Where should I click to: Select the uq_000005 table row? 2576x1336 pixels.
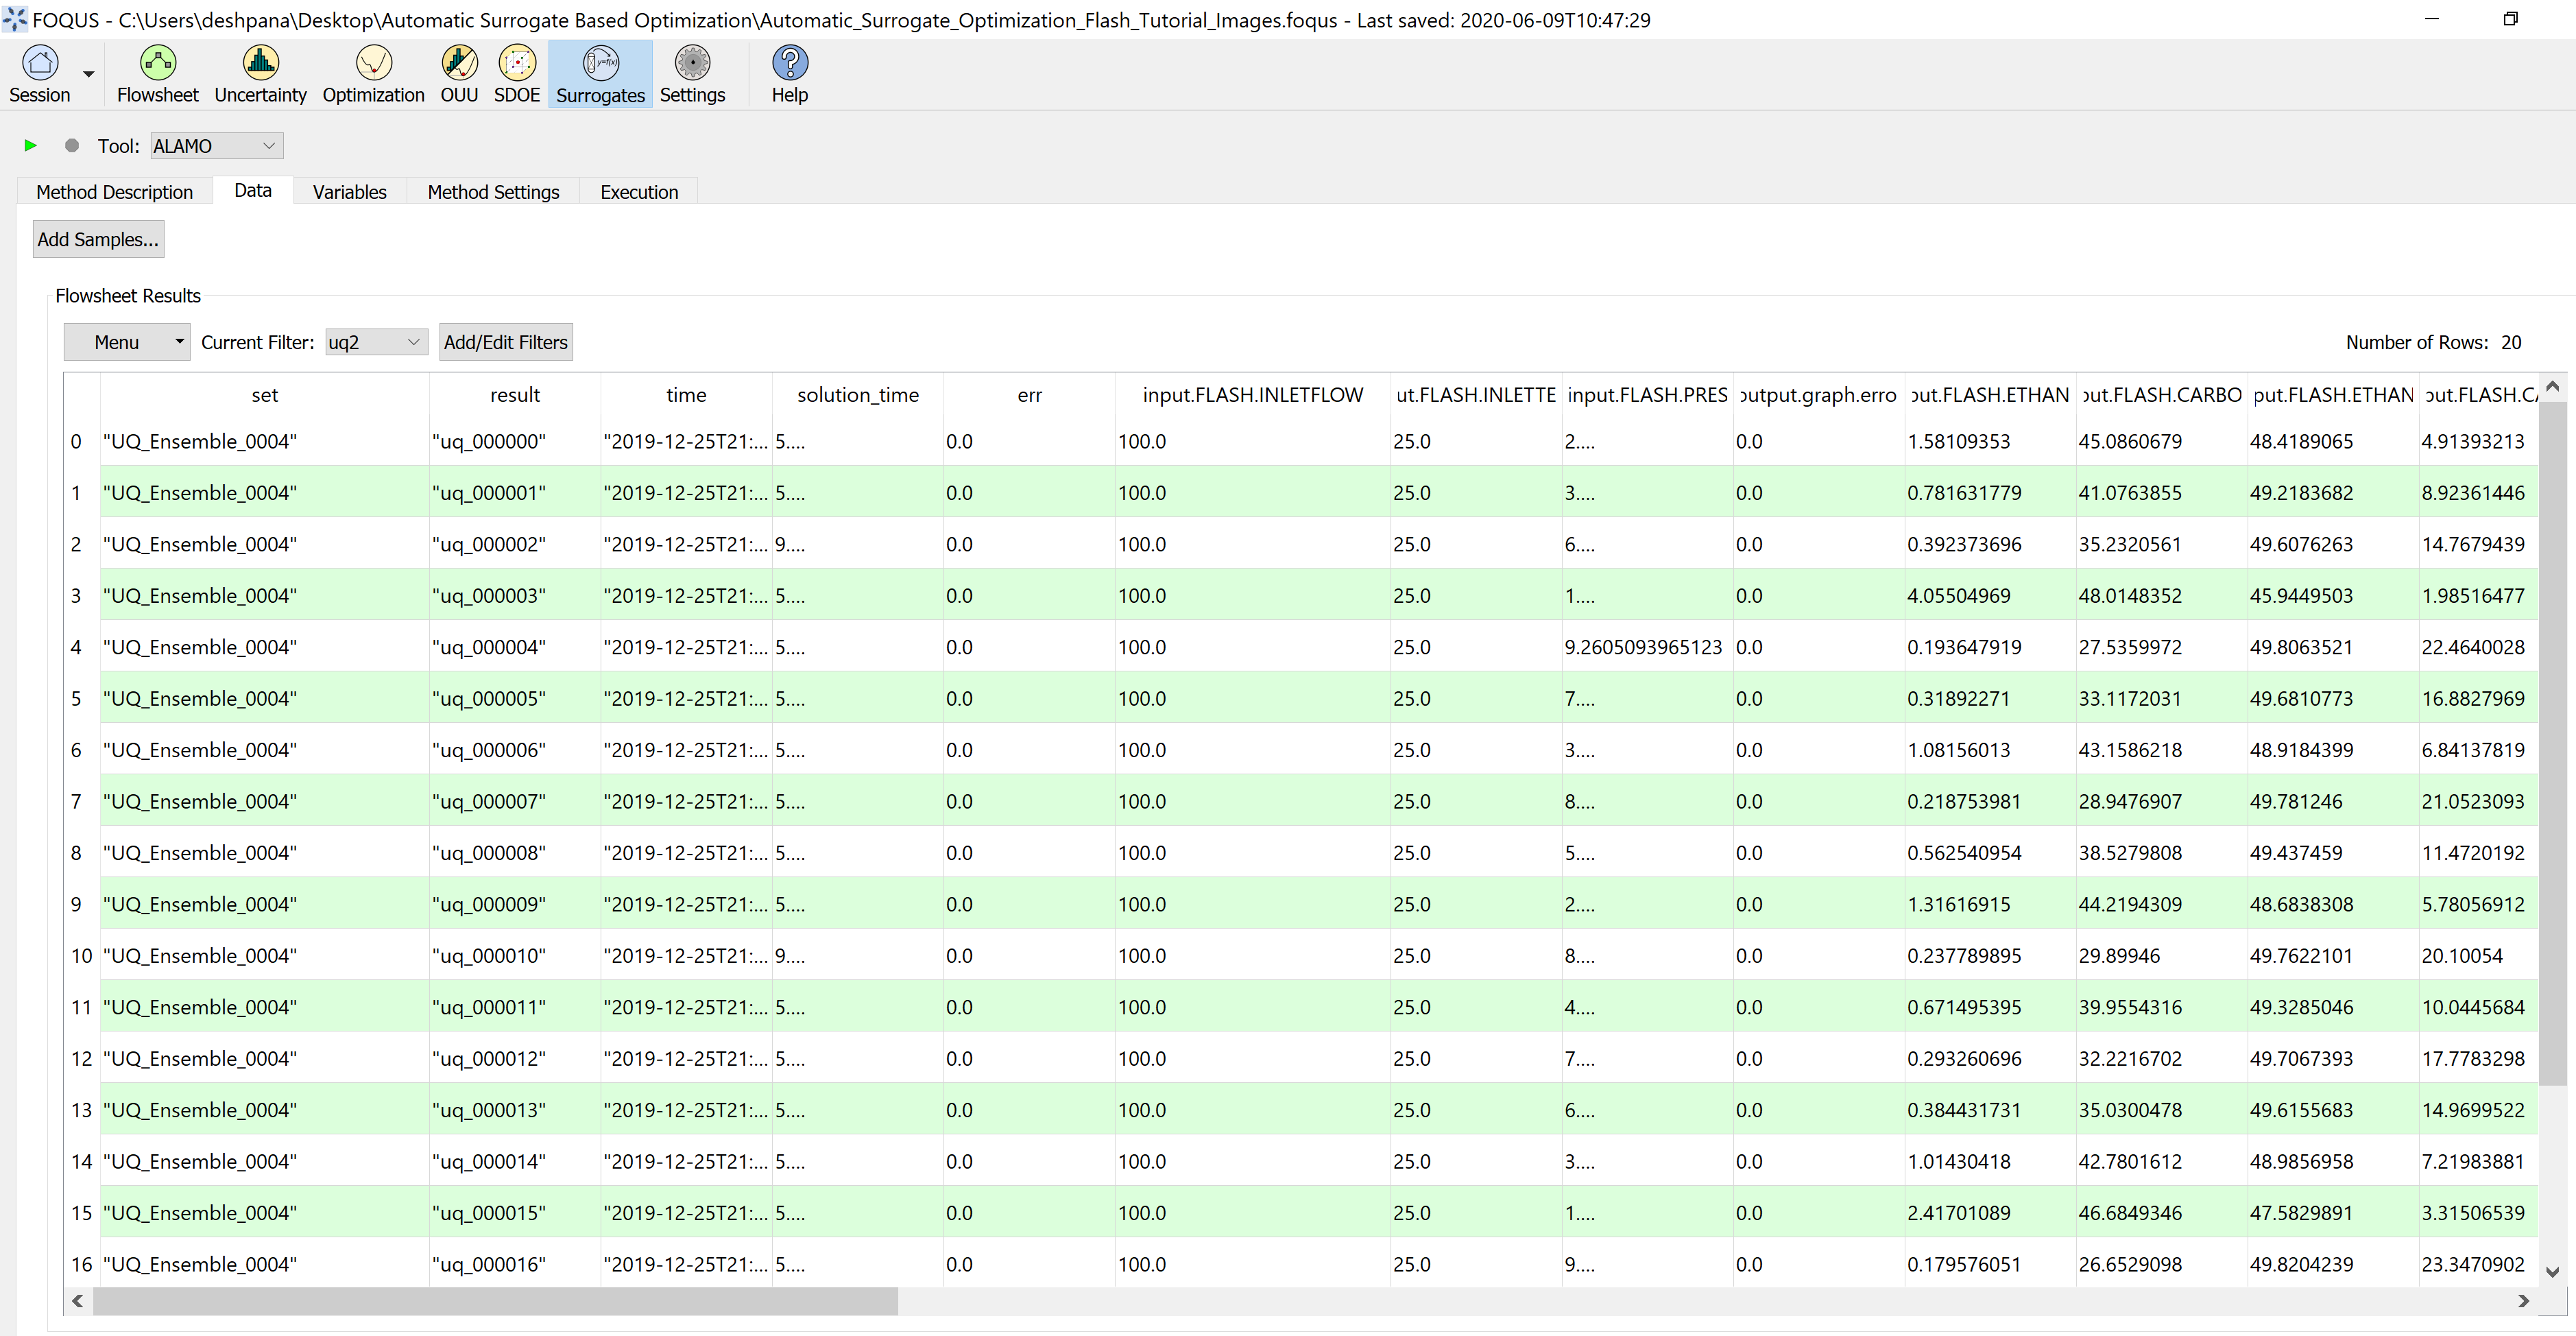488,697
